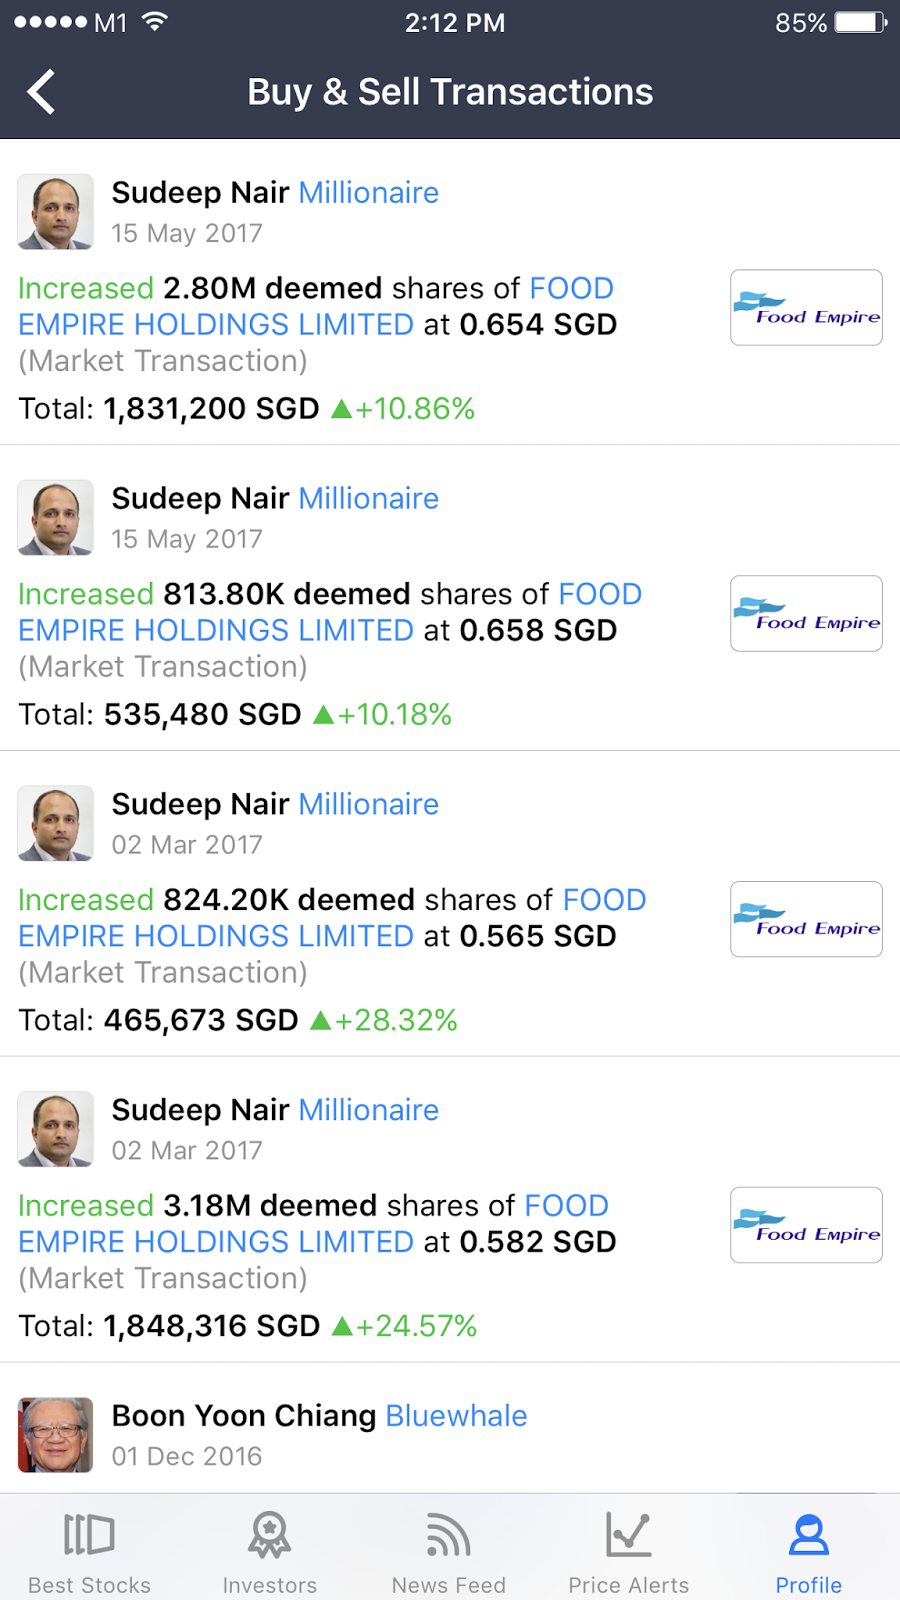Image resolution: width=900 pixels, height=1600 pixels.
Task: Open FOOD EMPIRE HOLDINGS link at 0.582 SGD
Action: coord(216,1242)
